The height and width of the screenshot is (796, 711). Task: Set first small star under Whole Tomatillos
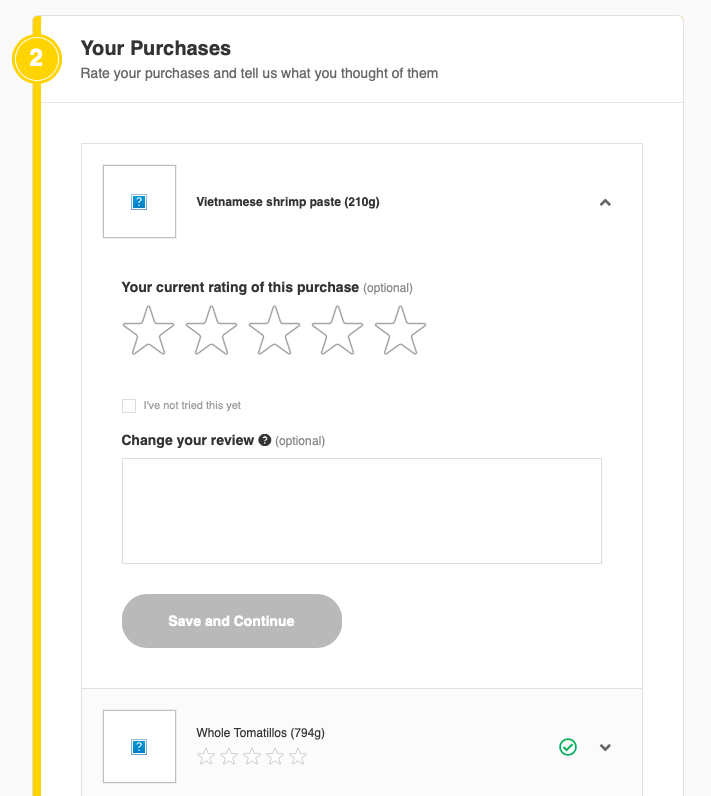[x=206, y=756]
